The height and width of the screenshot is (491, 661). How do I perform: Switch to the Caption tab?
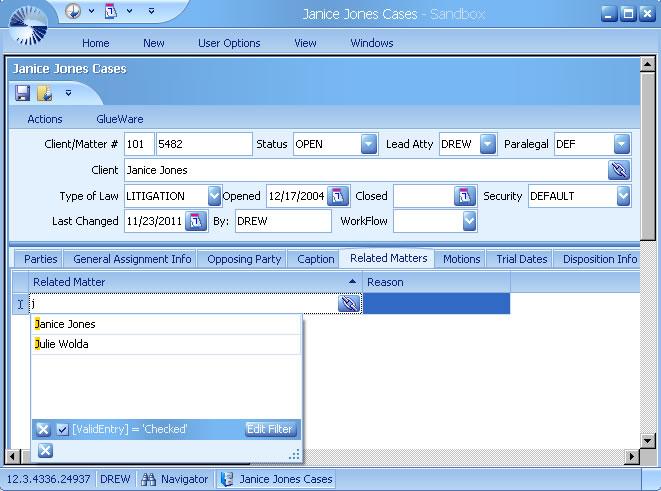(316, 259)
